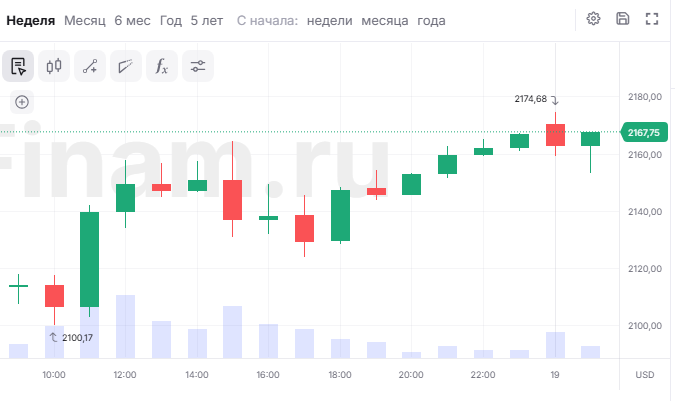The height and width of the screenshot is (401, 675).
Task: Enter fullscreen chart mode
Action: (x=652, y=19)
